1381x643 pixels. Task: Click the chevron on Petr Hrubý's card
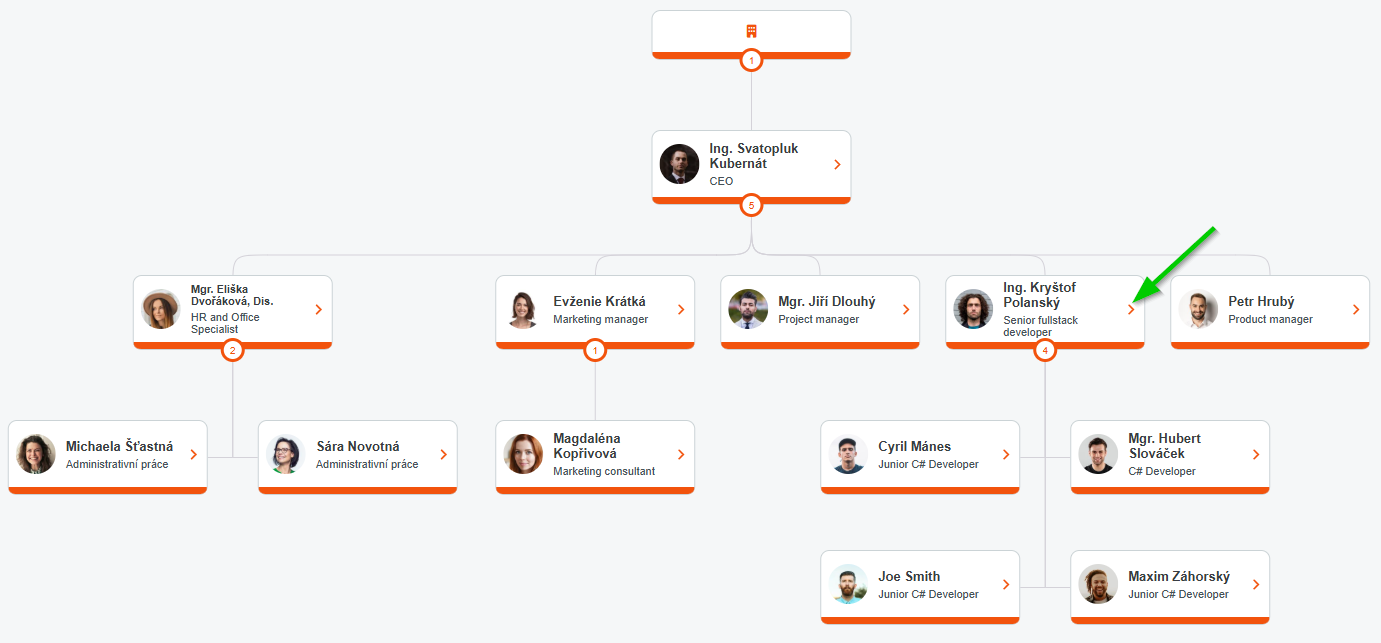click(1356, 310)
